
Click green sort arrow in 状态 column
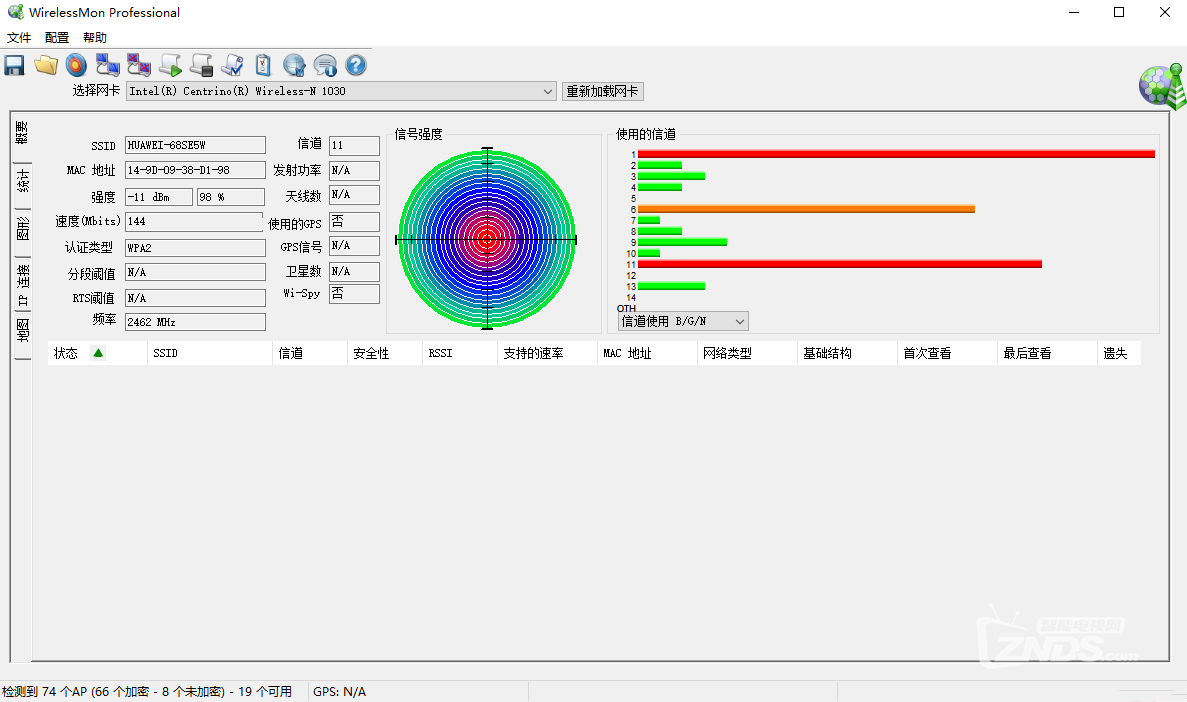tap(98, 352)
